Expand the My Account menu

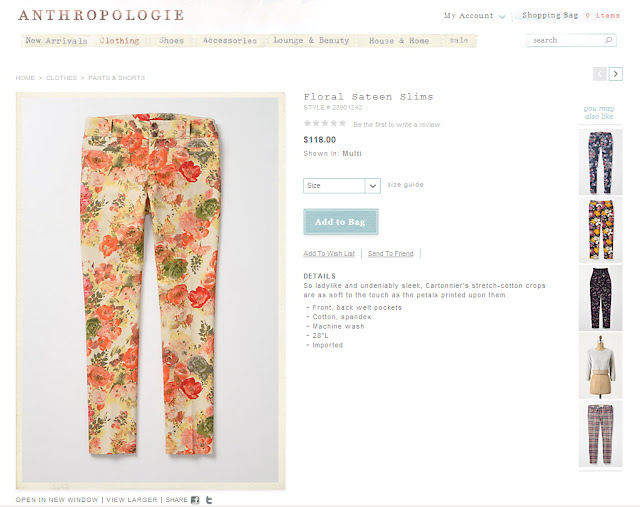(x=475, y=16)
